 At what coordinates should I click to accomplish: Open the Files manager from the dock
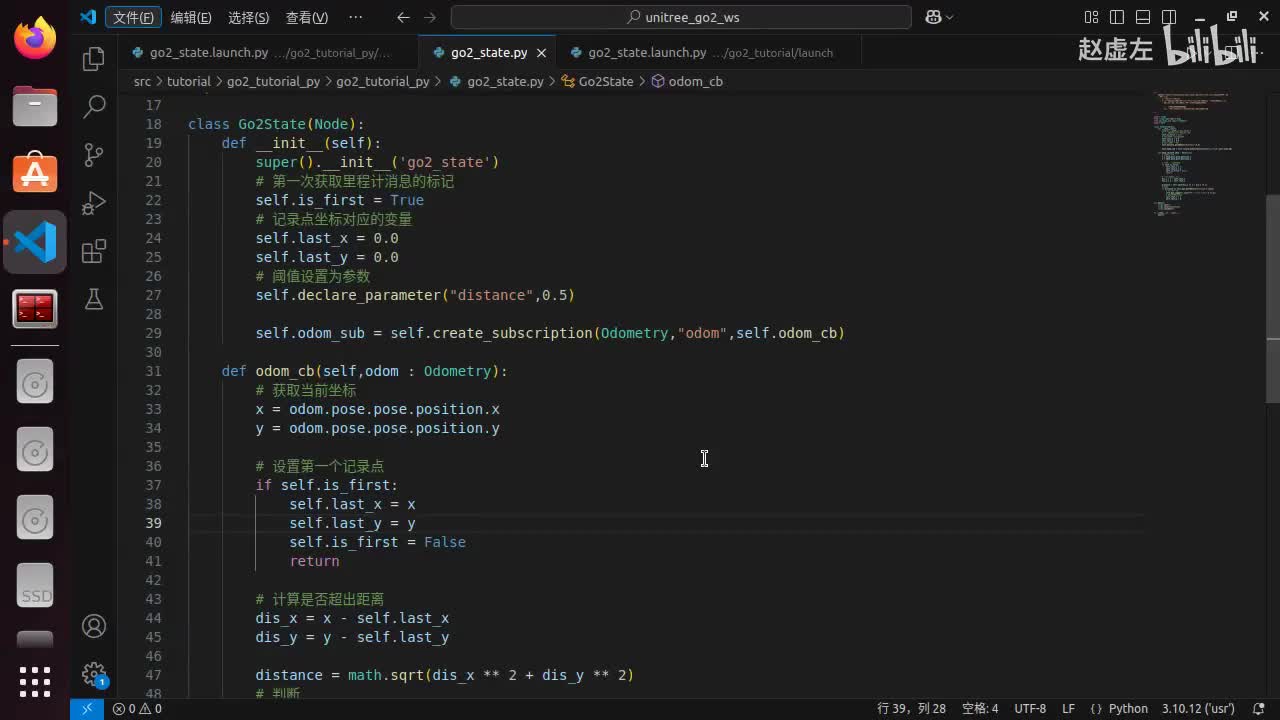coord(35,105)
